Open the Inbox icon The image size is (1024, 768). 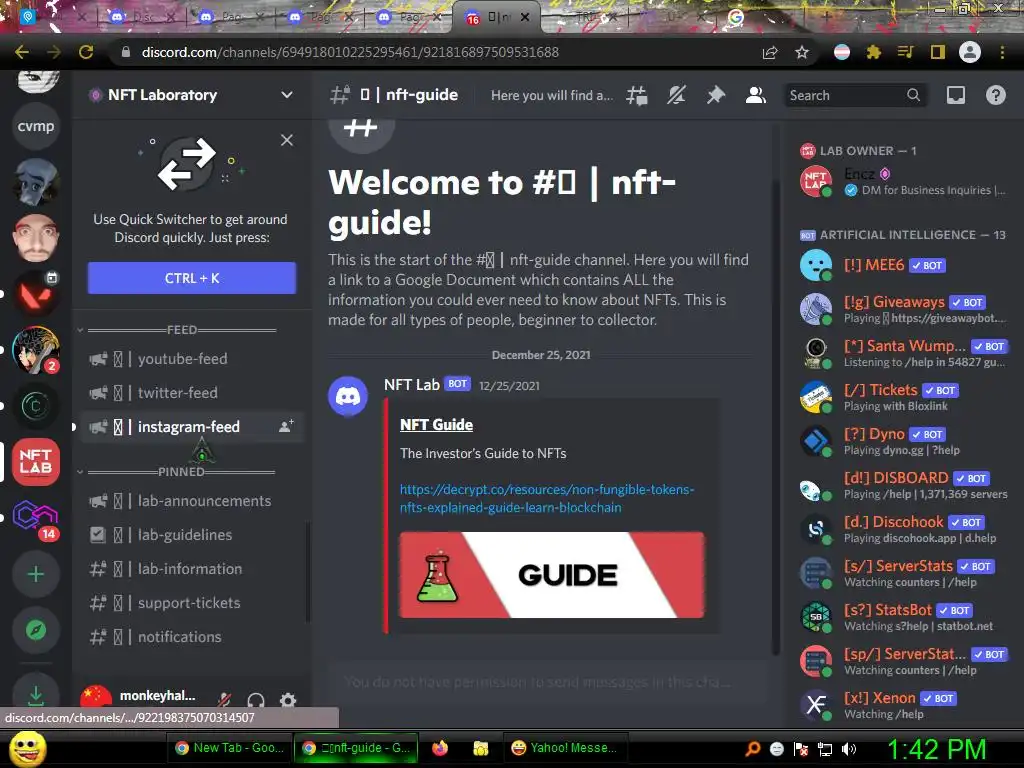955,95
